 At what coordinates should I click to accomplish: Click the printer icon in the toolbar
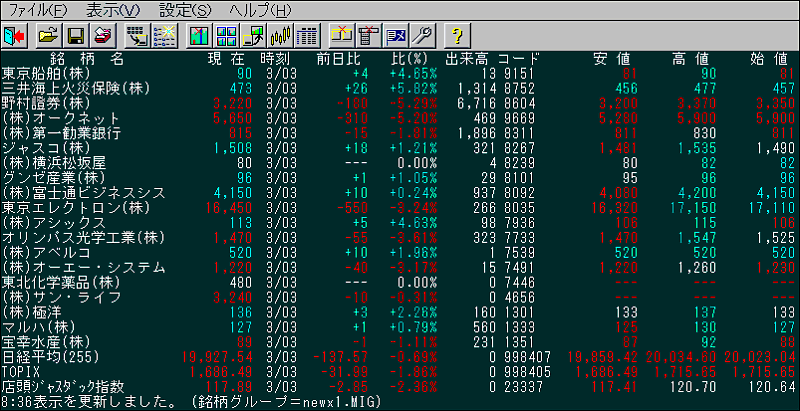point(104,36)
